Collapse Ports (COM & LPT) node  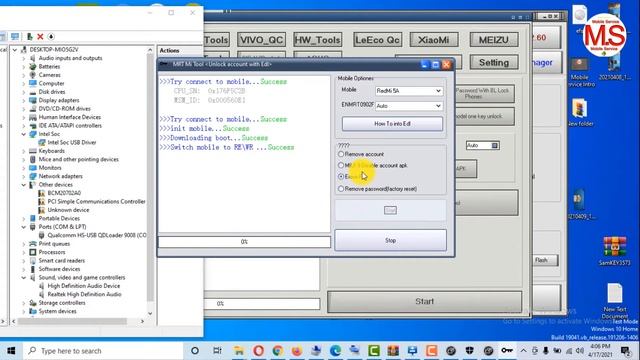tap(24, 227)
